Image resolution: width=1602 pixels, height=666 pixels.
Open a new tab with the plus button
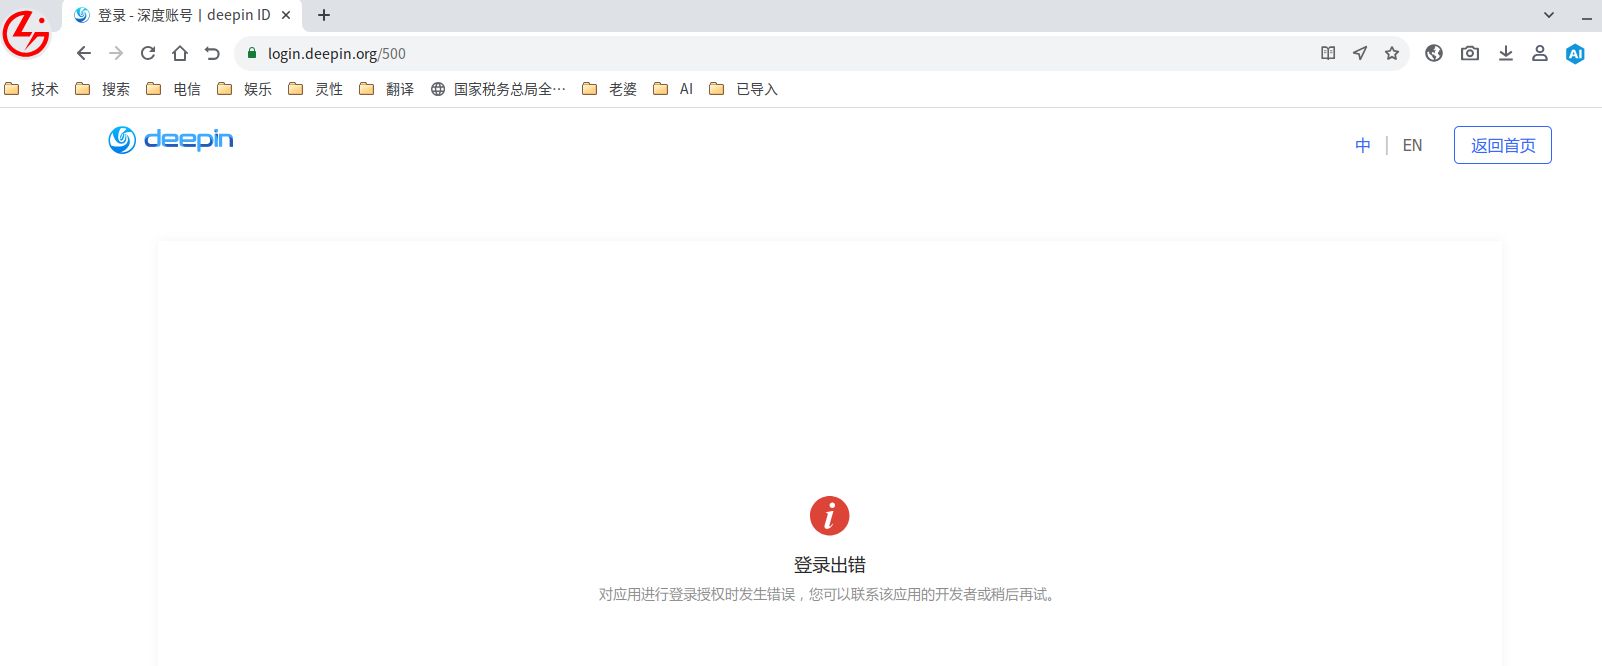[x=324, y=15]
